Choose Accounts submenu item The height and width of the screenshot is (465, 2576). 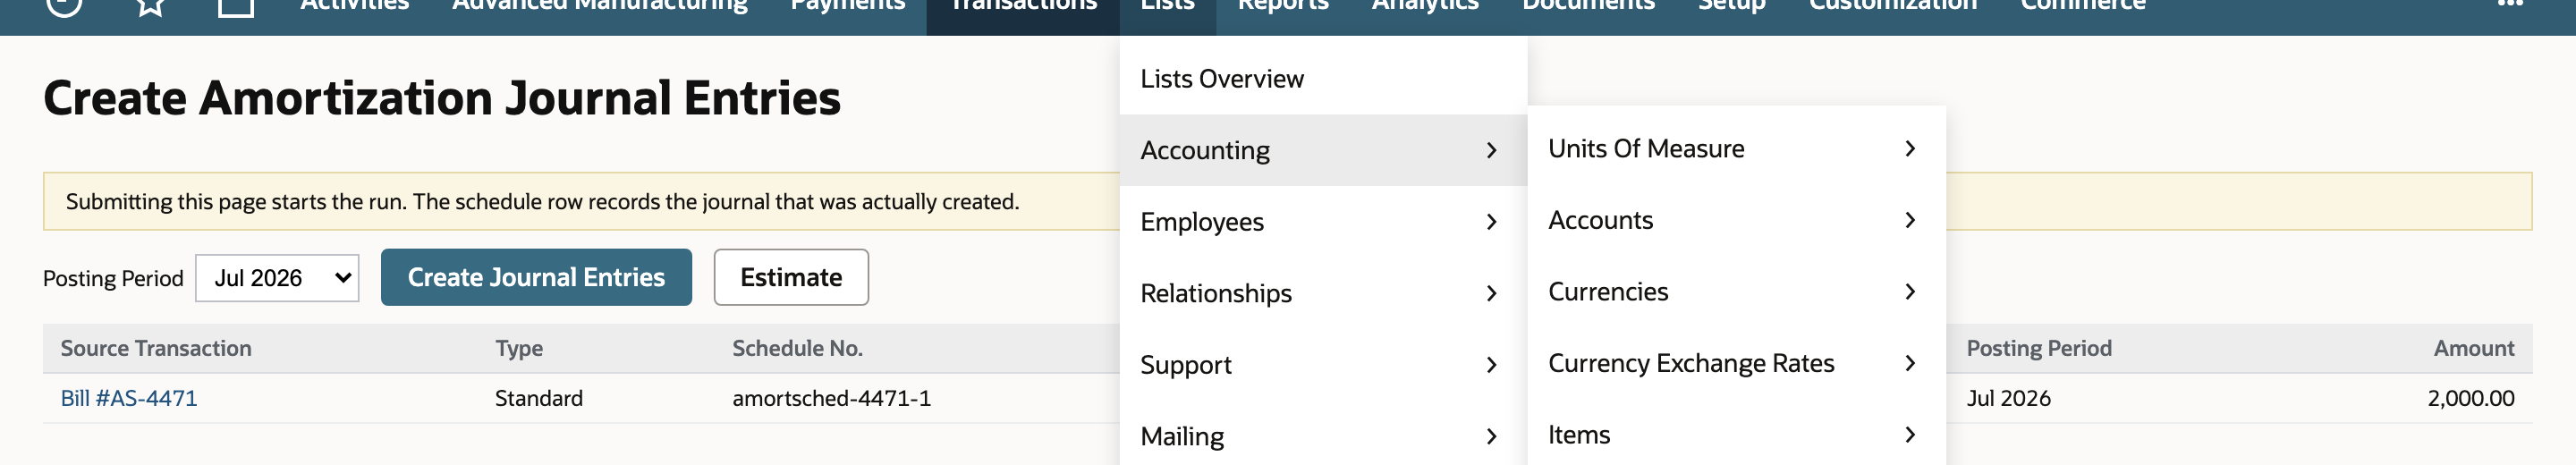[1736, 220]
